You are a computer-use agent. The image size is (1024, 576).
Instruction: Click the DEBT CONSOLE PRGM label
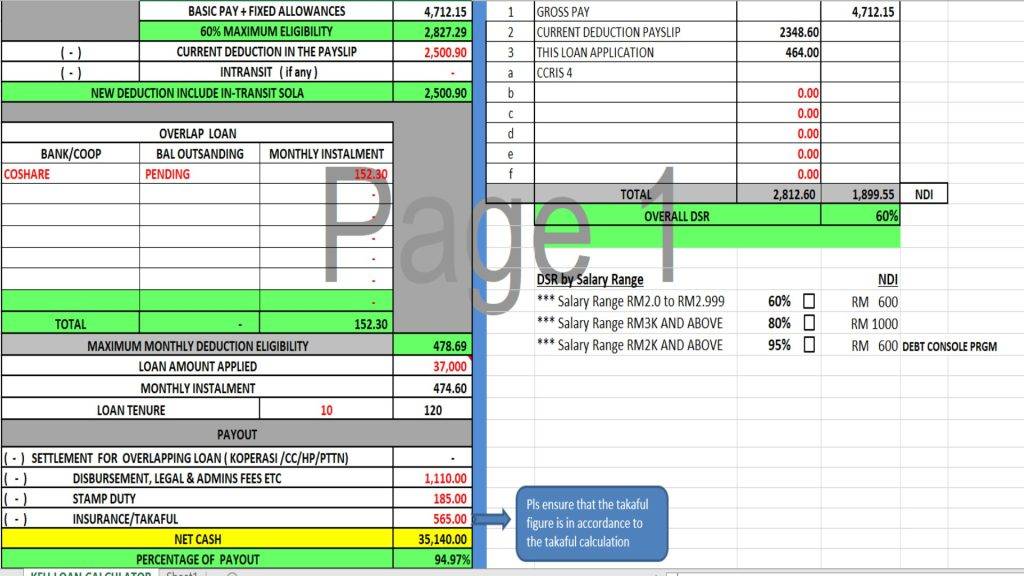(x=950, y=346)
